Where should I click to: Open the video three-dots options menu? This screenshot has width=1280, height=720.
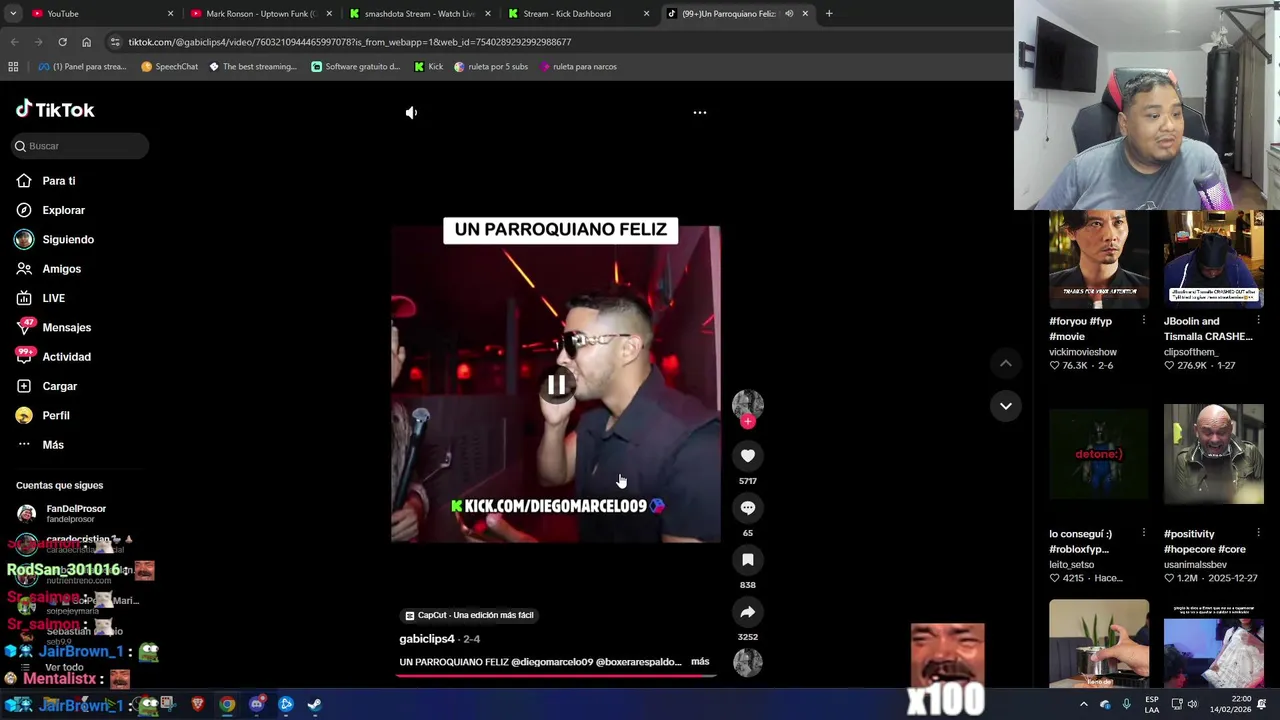[x=700, y=113]
